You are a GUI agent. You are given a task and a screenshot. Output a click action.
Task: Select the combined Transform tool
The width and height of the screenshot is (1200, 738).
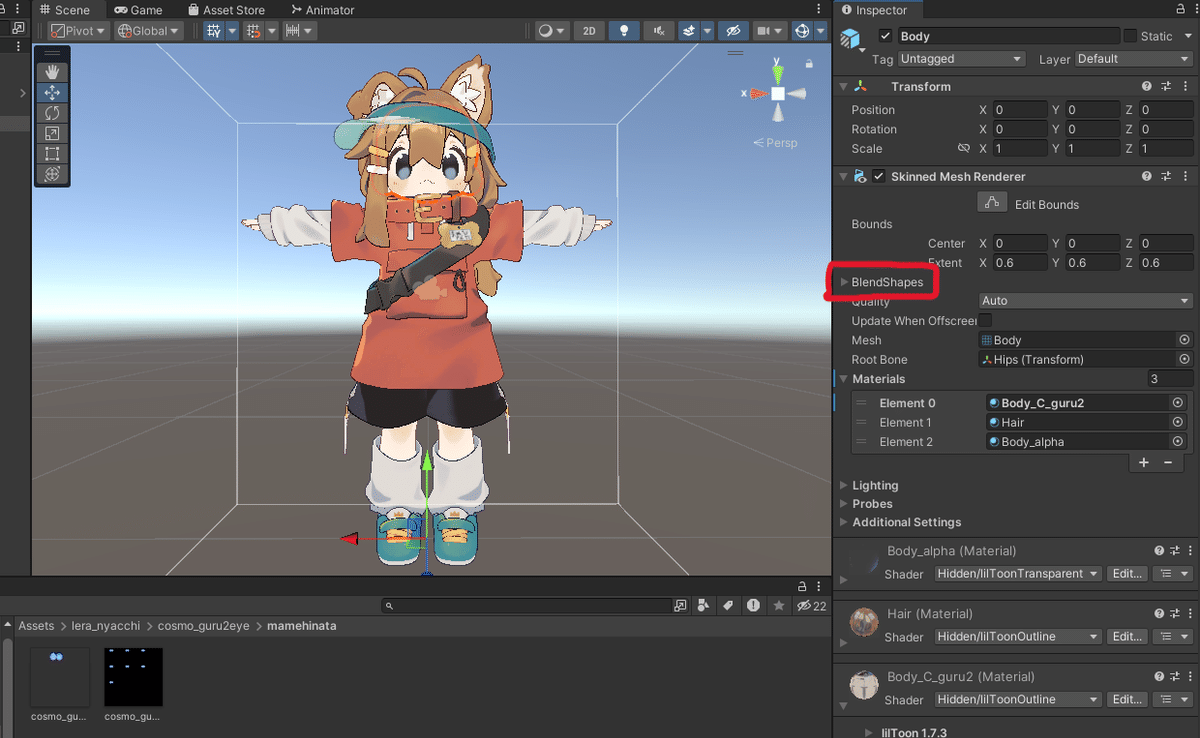[x=52, y=174]
